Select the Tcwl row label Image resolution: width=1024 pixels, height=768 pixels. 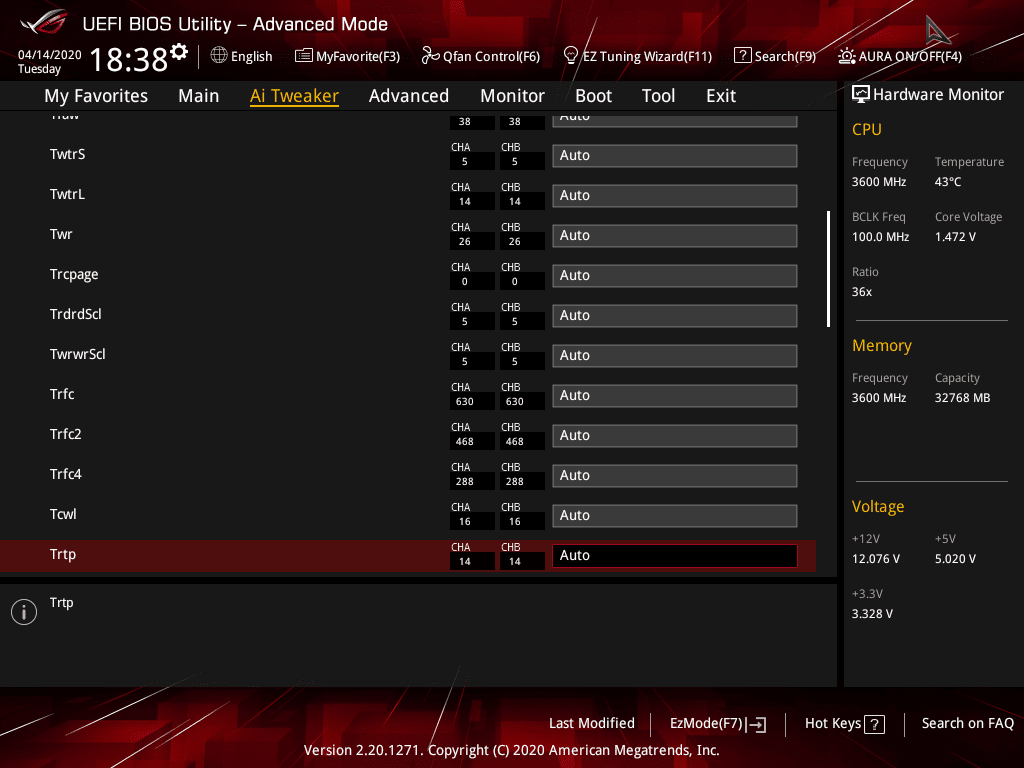tap(63, 514)
